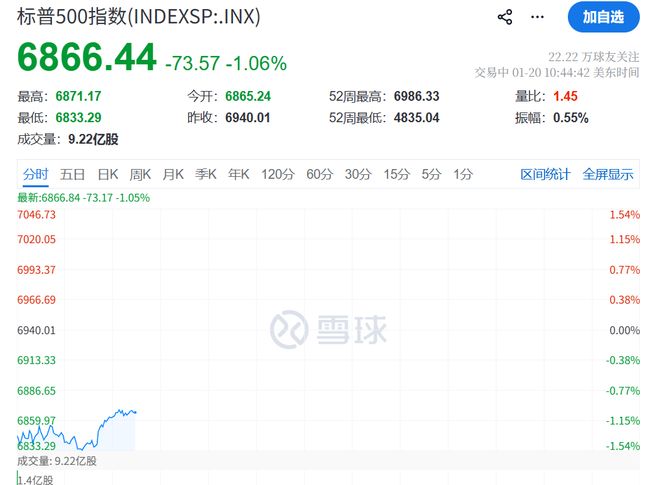Click the 6886.65 axis label

[x=36, y=391]
